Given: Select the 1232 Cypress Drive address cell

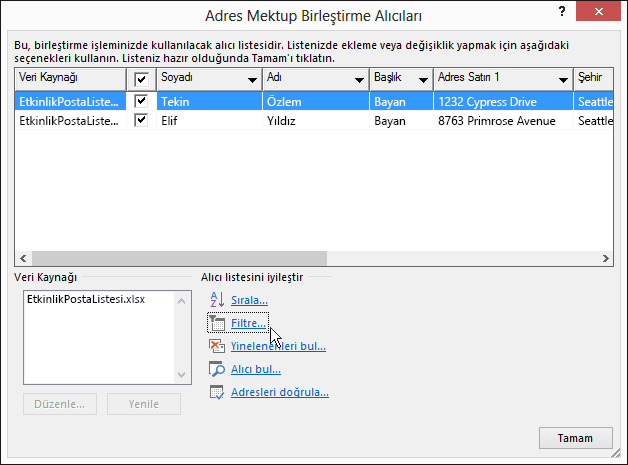Looking at the screenshot, I should (x=503, y=102).
